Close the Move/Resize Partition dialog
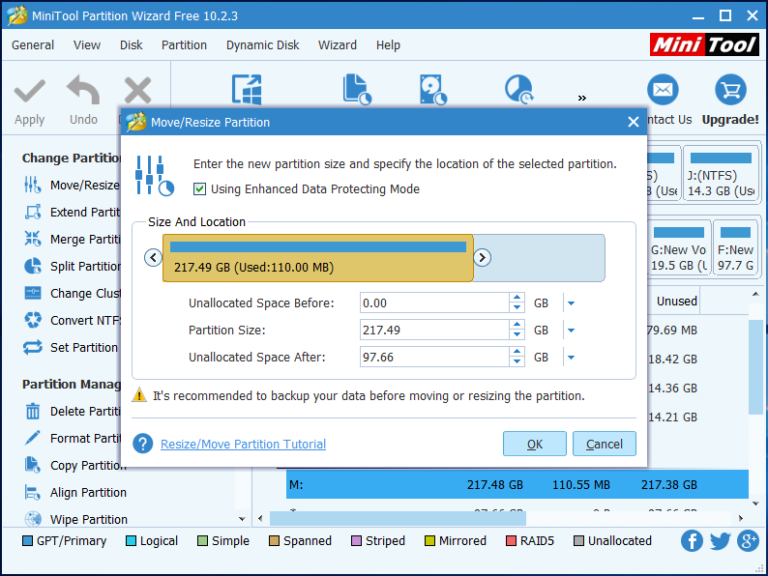 633,122
